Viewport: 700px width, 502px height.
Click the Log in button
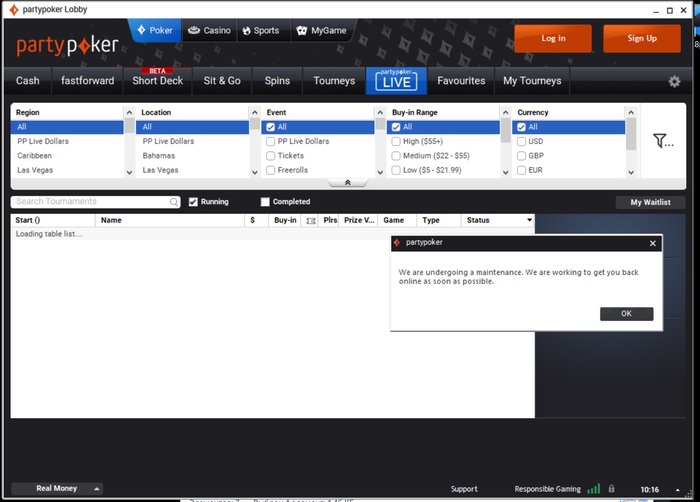tap(553, 38)
